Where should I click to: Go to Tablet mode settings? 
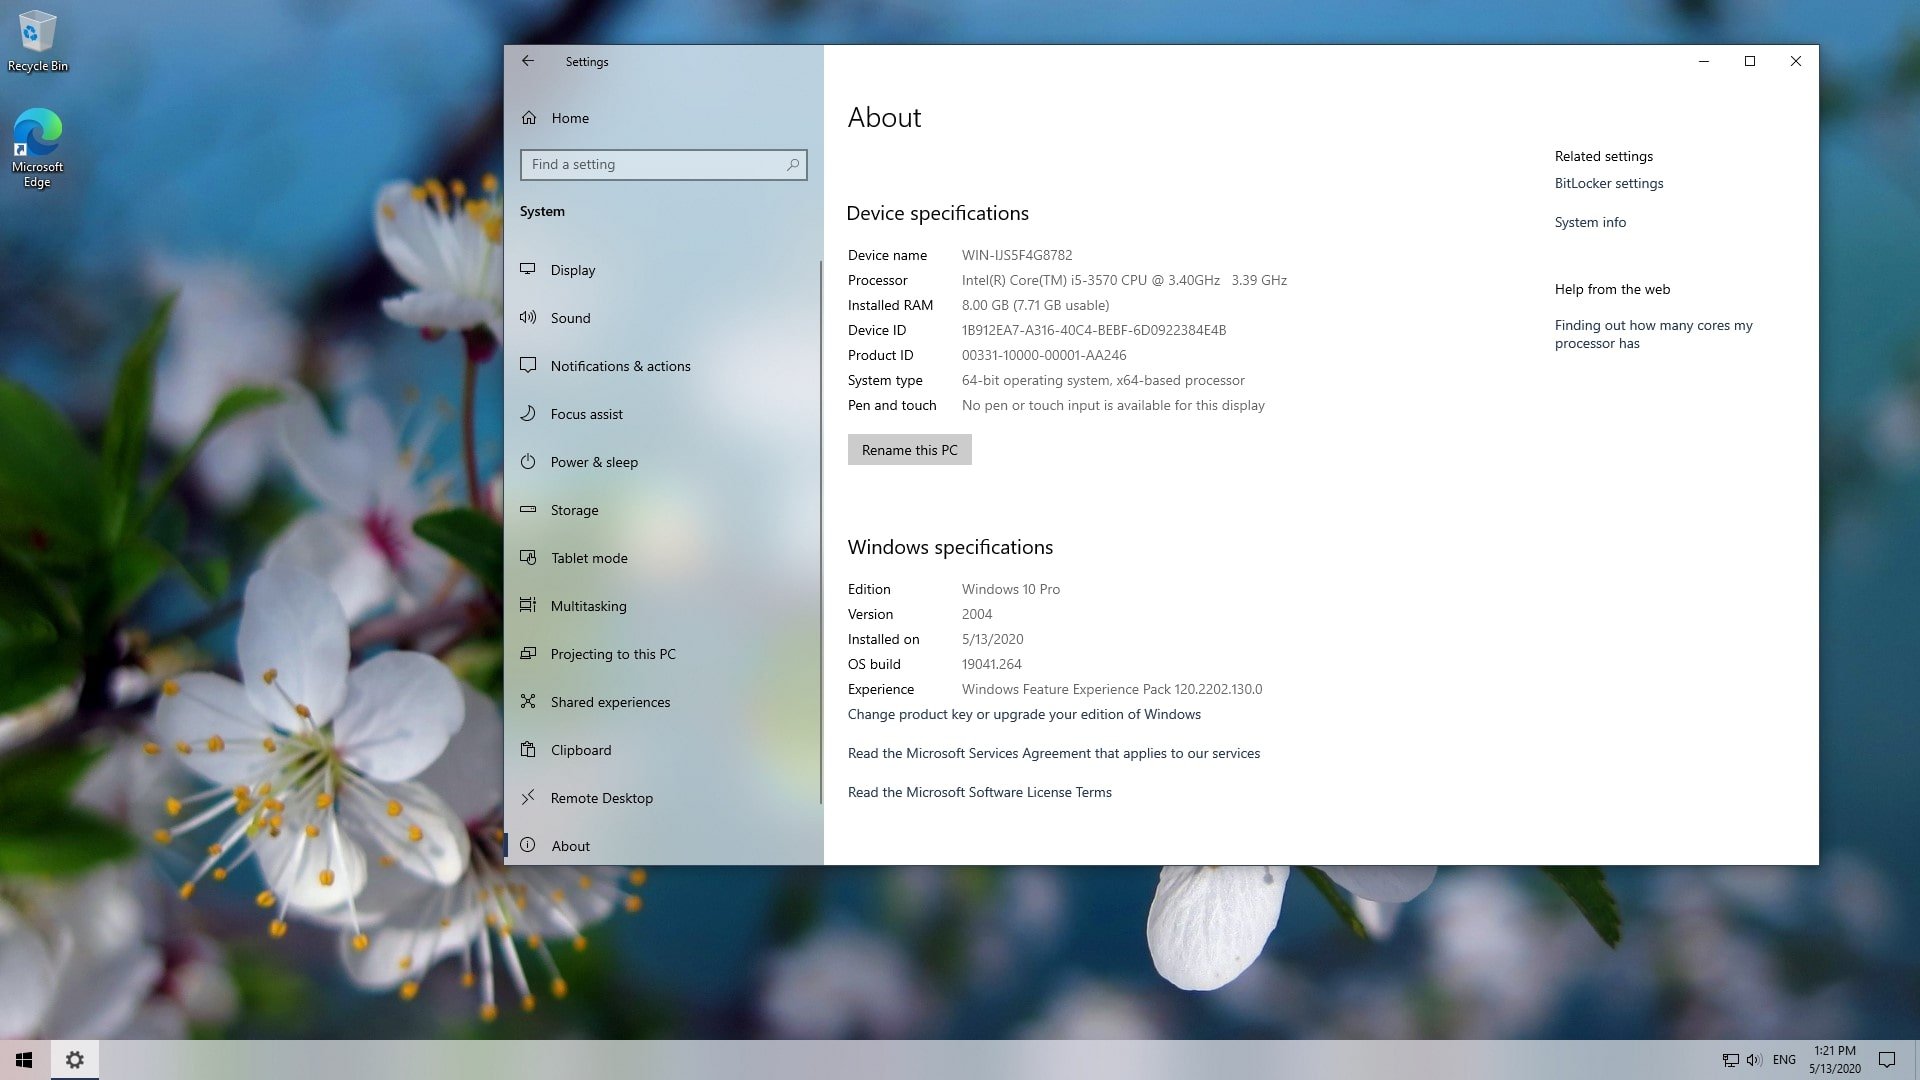(x=588, y=558)
